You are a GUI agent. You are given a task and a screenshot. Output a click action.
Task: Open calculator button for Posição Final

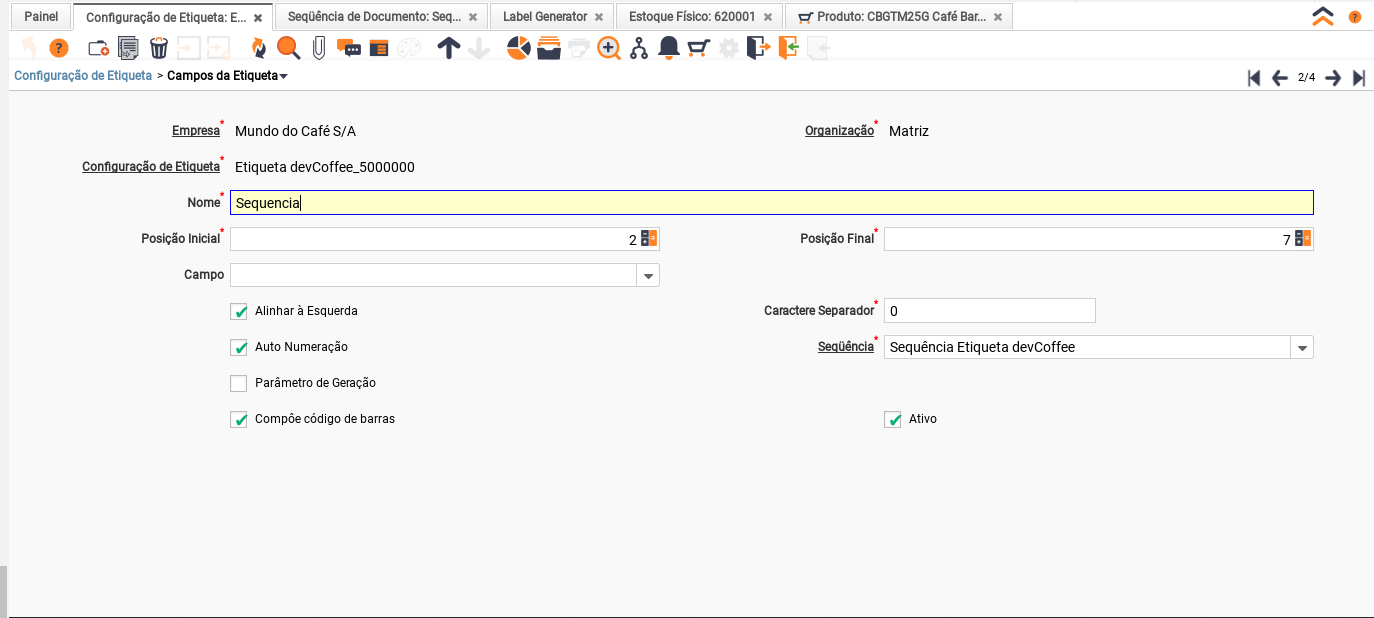pyautogui.click(x=1303, y=239)
